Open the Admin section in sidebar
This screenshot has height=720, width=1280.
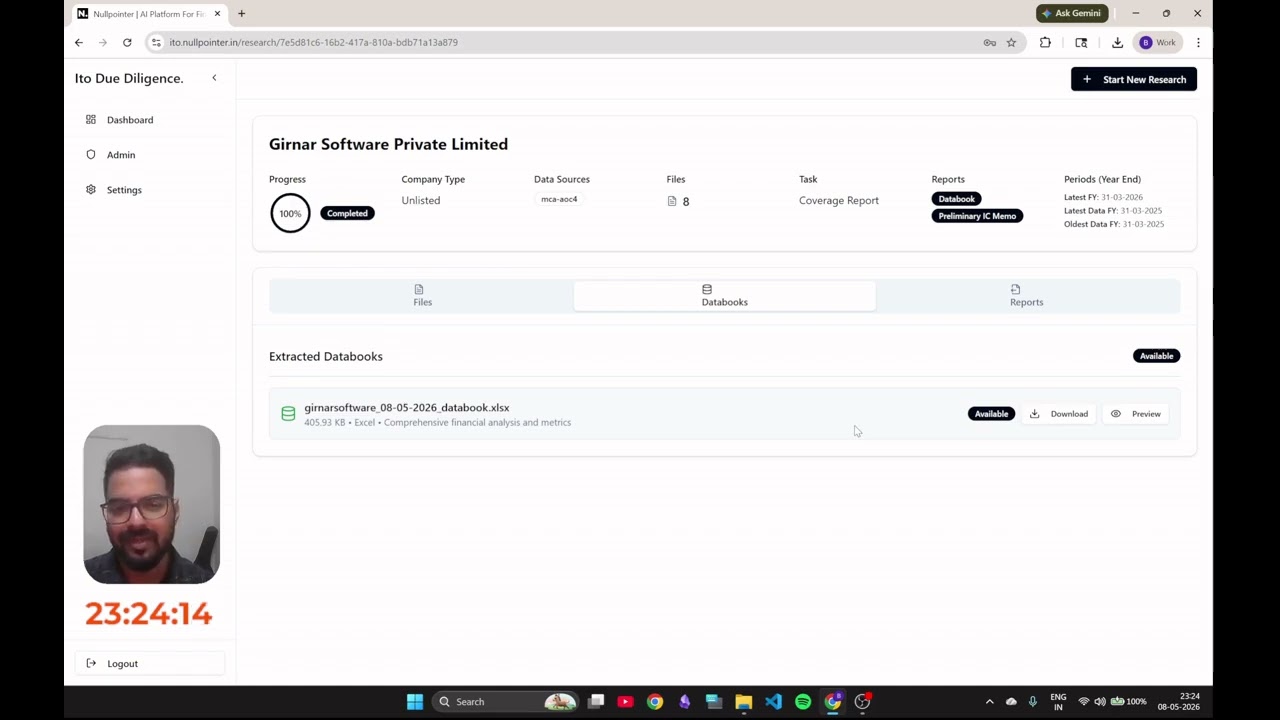coord(121,155)
